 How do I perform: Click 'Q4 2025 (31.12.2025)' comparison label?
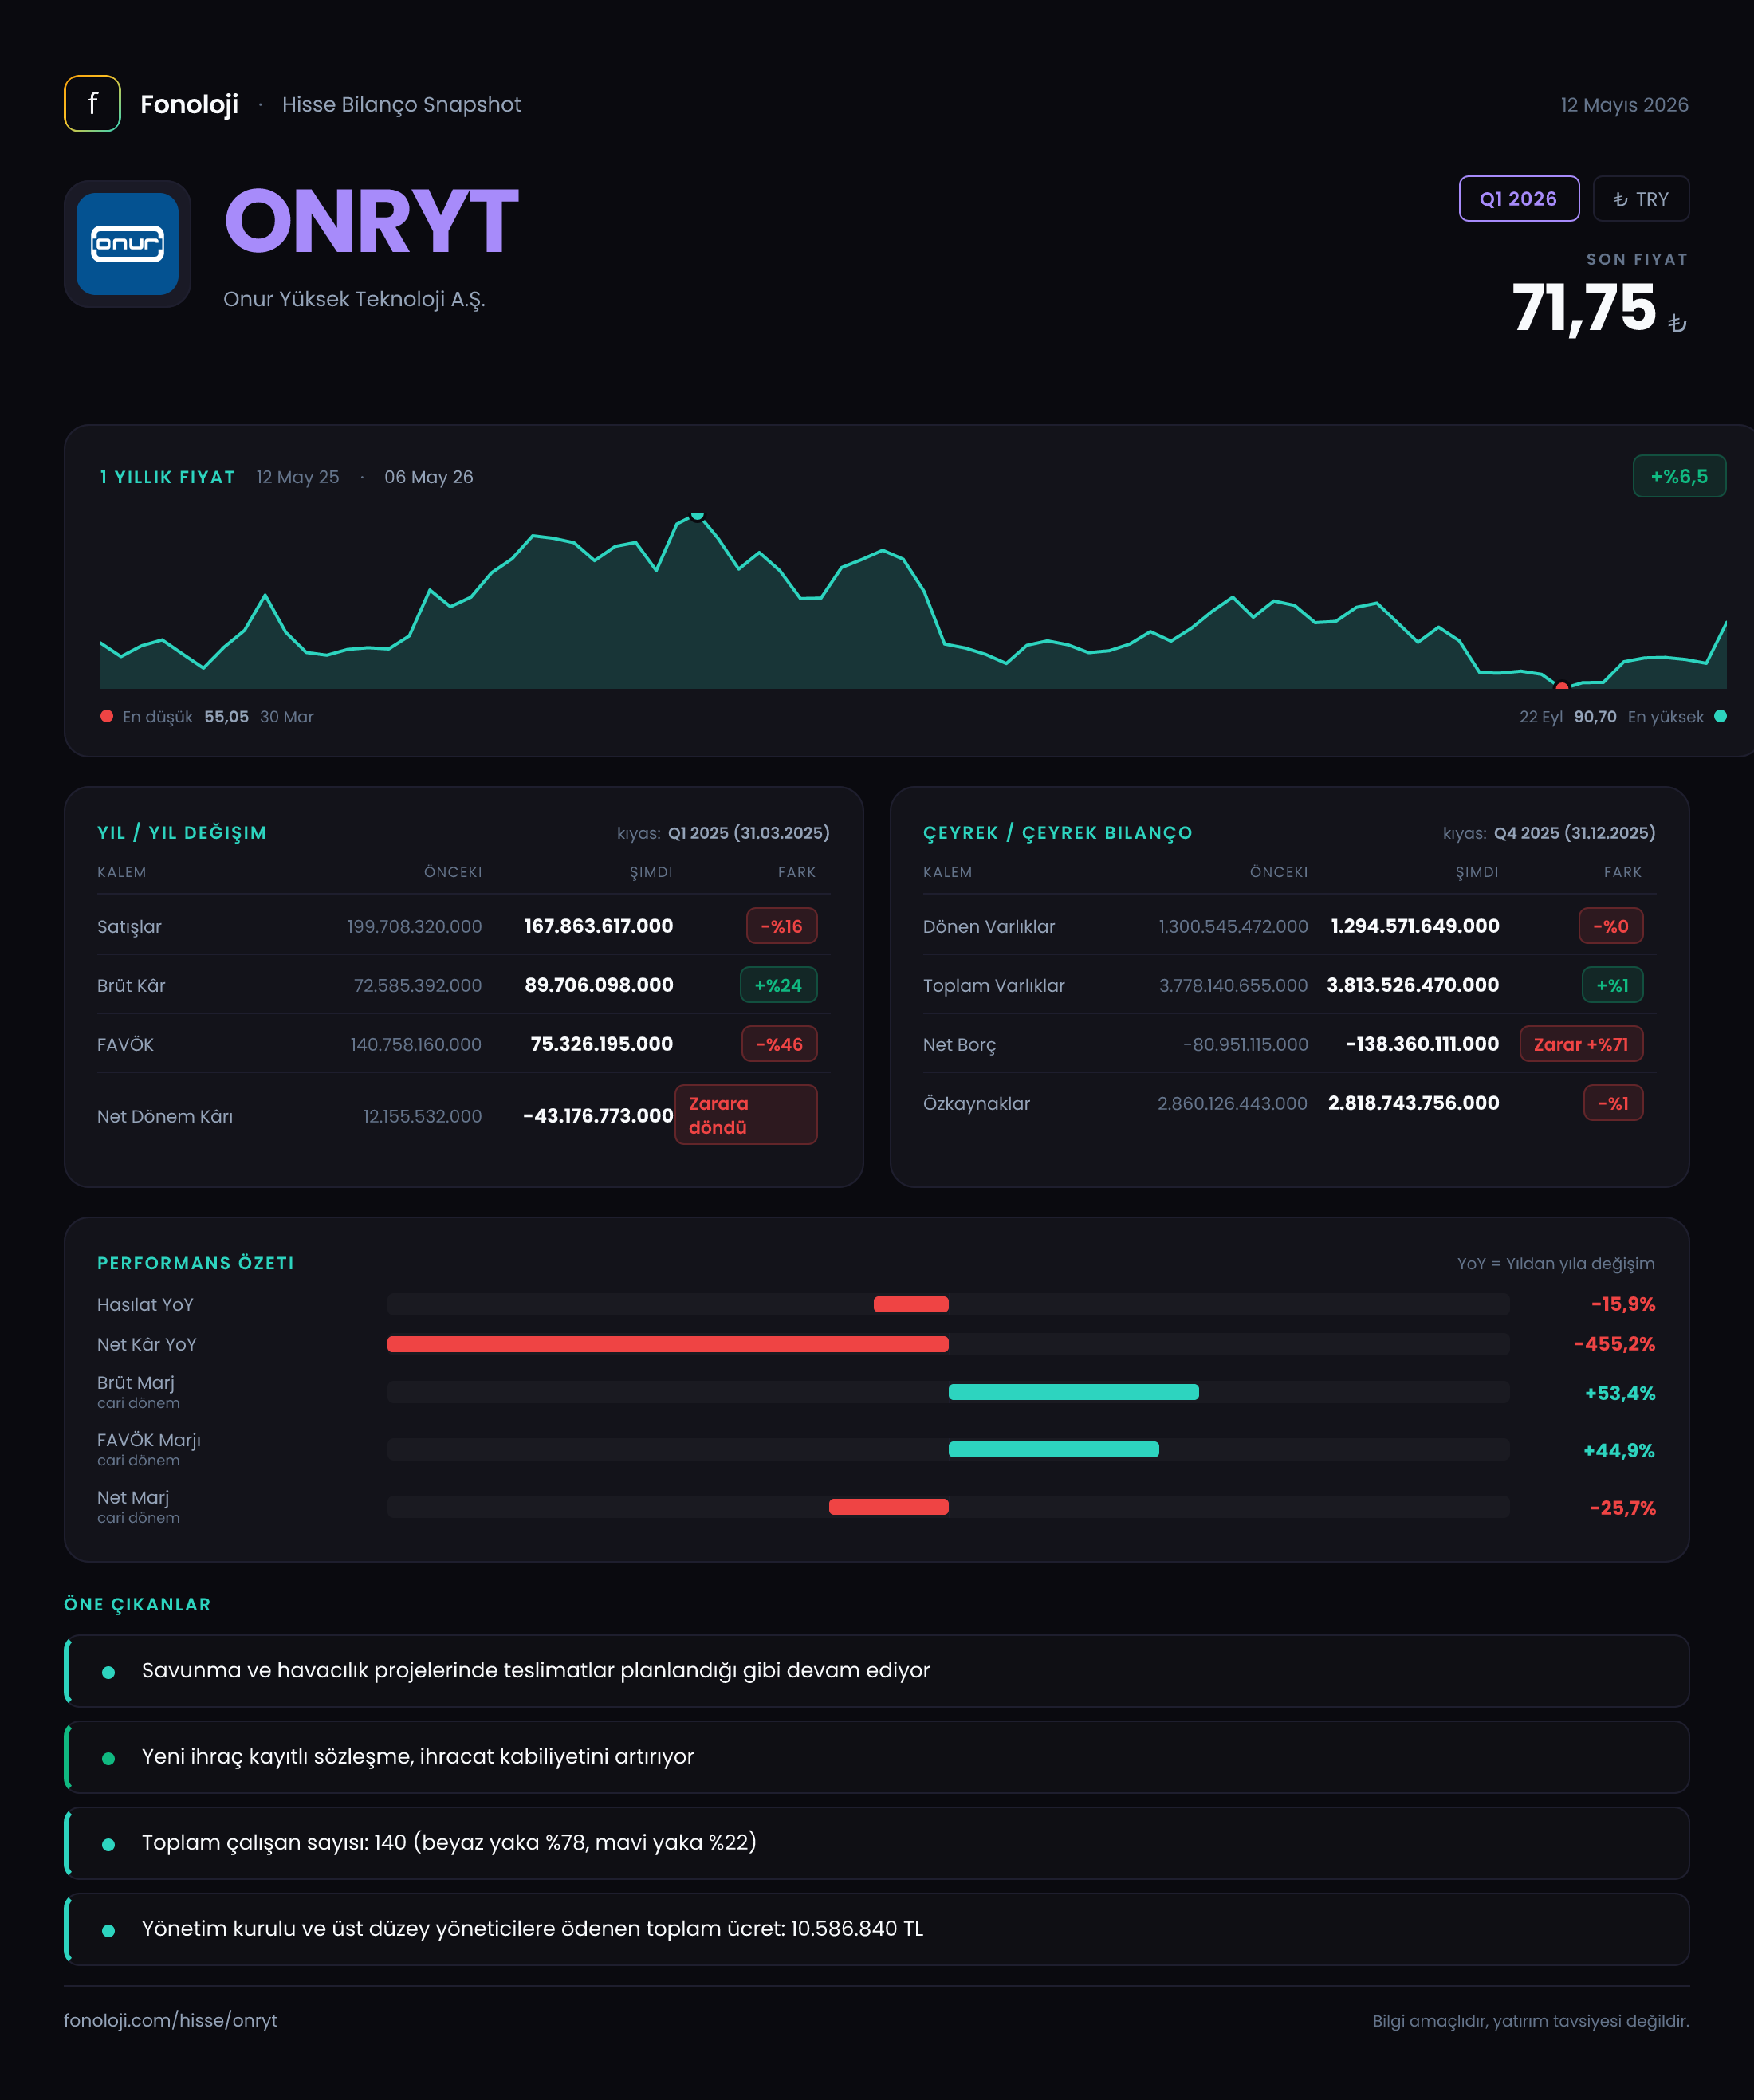[x=1574, y=833]
